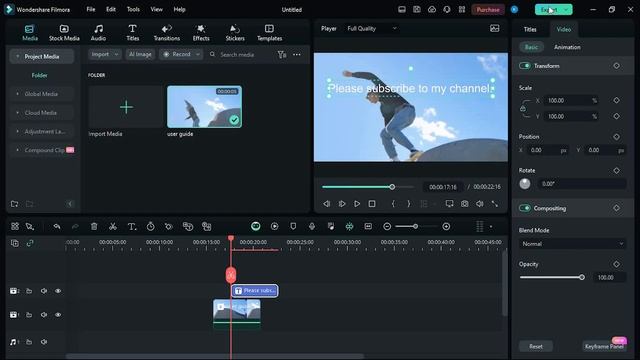Open the Import dropdown
The width and height of the screenshot is (640, 360).
(104, 54)
